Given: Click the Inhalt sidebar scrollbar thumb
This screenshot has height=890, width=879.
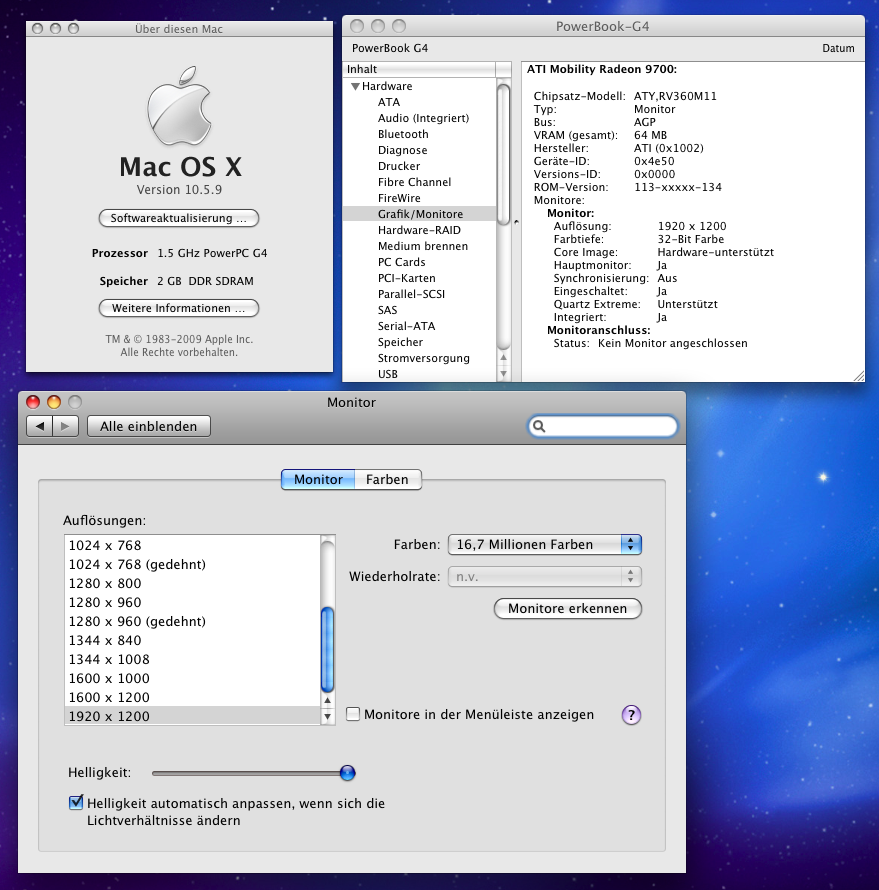Looking at the screenshot, I should [503, 154].
